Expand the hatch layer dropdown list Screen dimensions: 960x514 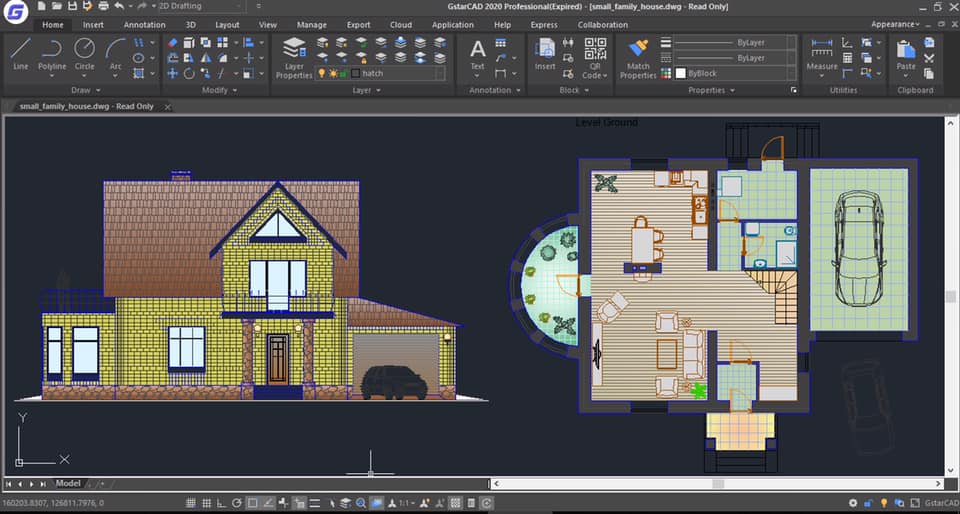tap(440, 73)
